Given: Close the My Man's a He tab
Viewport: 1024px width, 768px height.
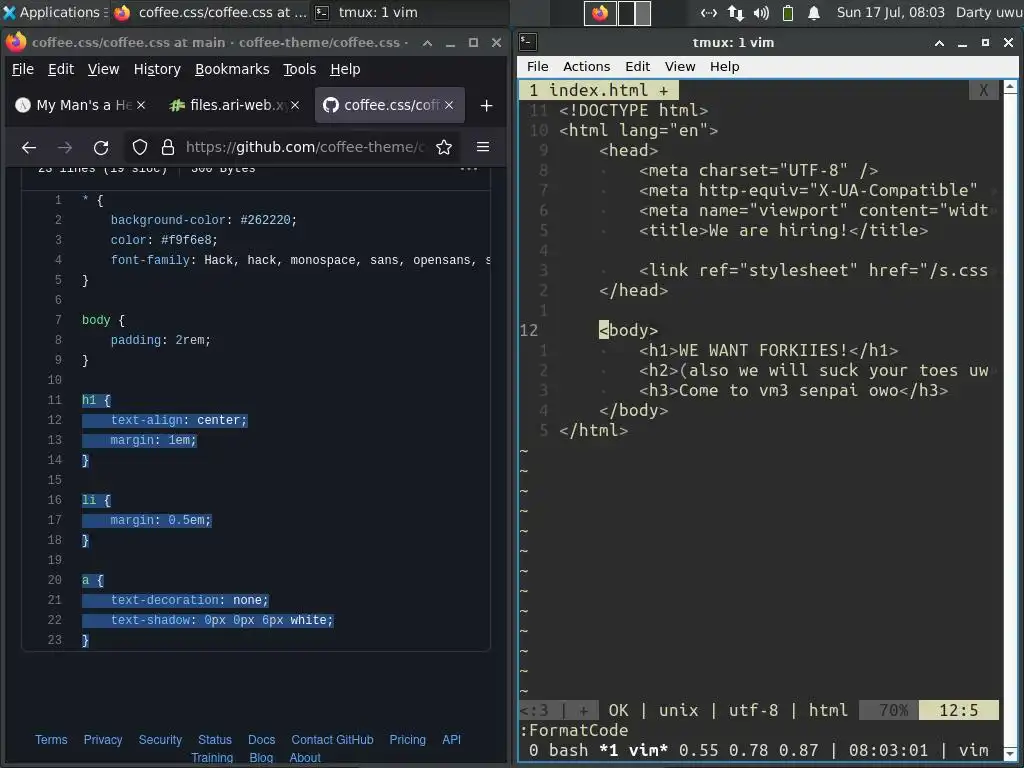Looking at the screenshot, I should [x=141, y=105].
